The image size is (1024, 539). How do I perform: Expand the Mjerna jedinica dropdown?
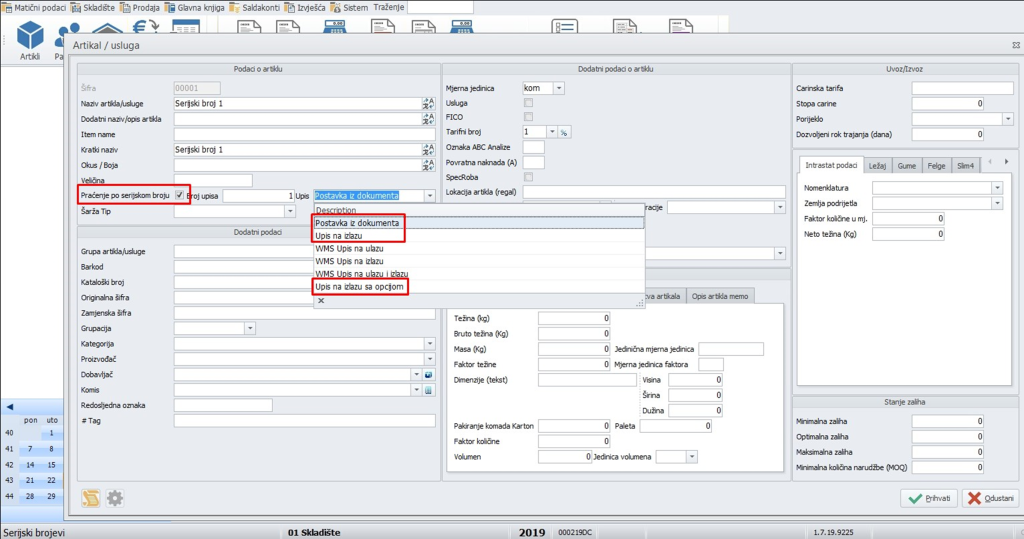[x=558, y=88]
